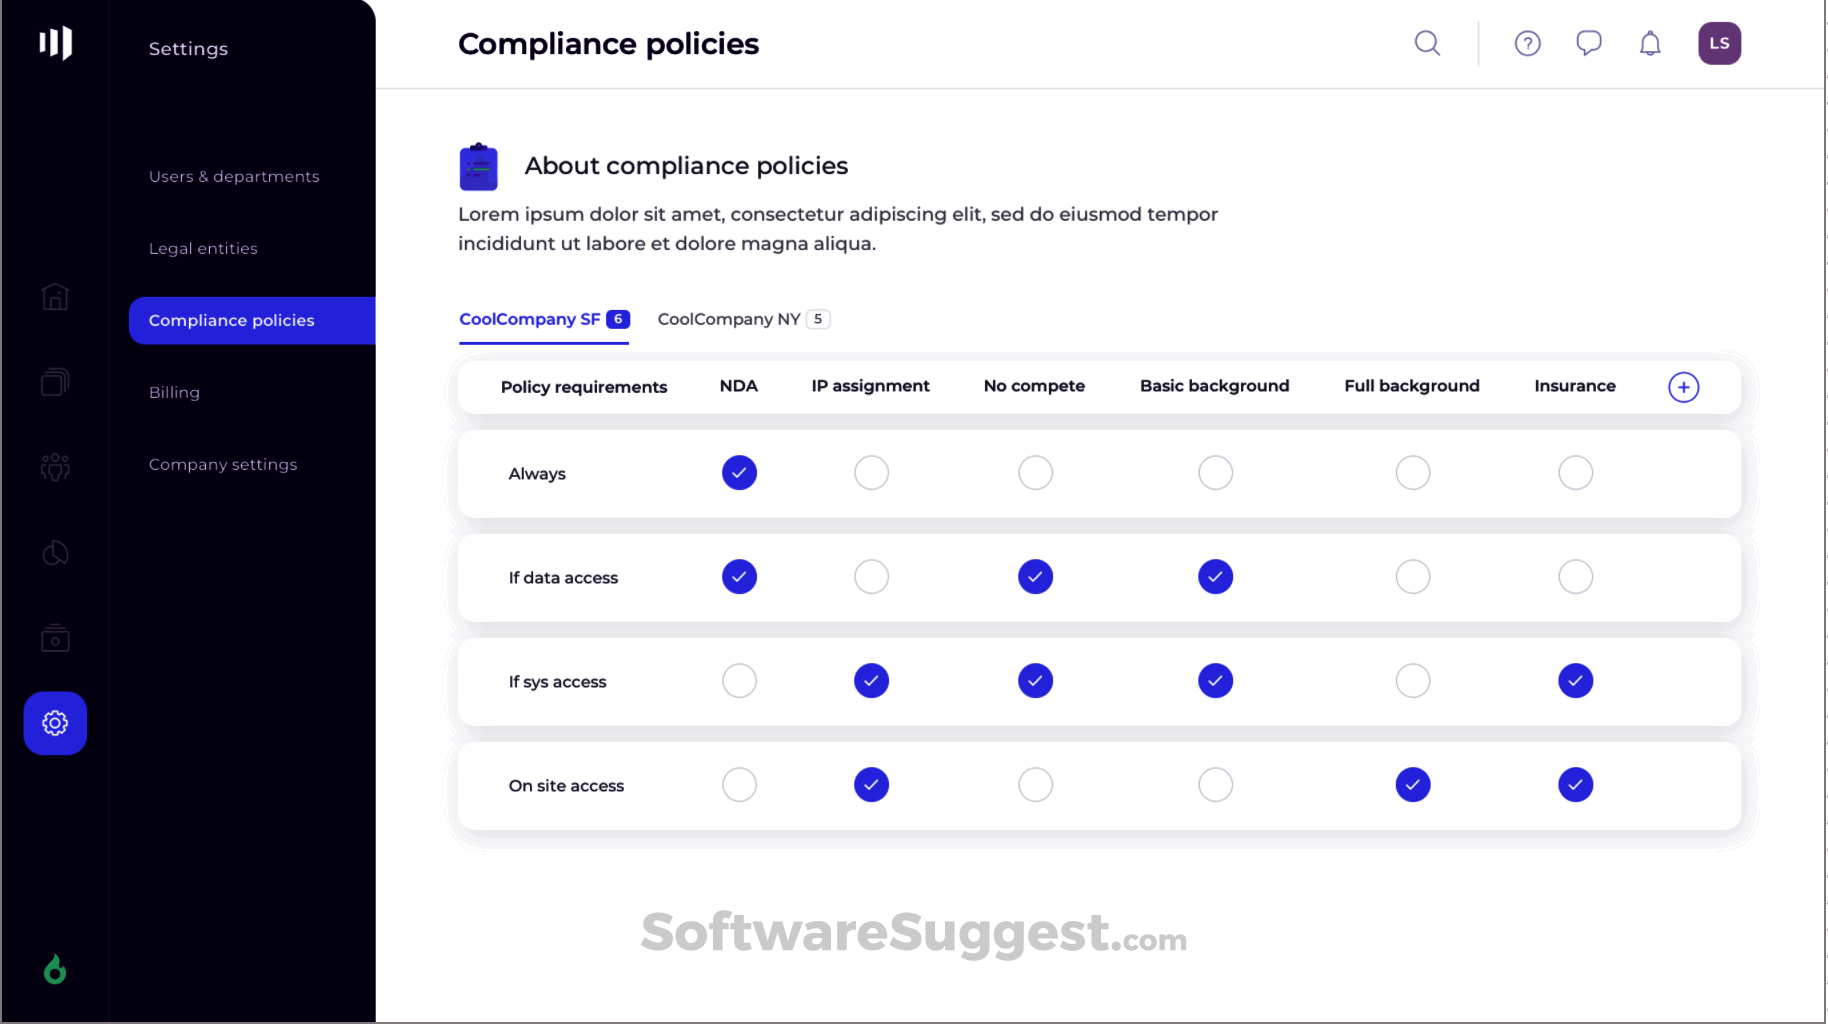Add a new policy column with plus icon
Screen dimensions: 1828x1030
pyautogui.click(x=1683, y=387)
